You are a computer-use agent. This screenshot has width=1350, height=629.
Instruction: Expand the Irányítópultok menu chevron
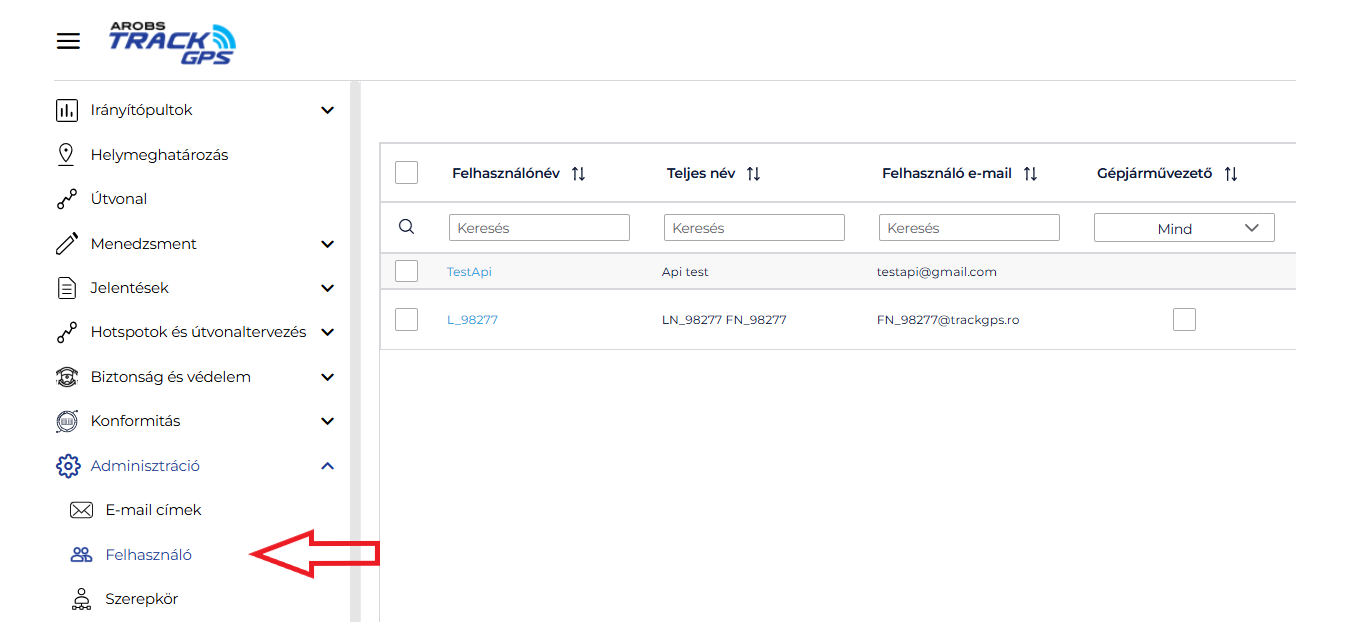(327, 110)
